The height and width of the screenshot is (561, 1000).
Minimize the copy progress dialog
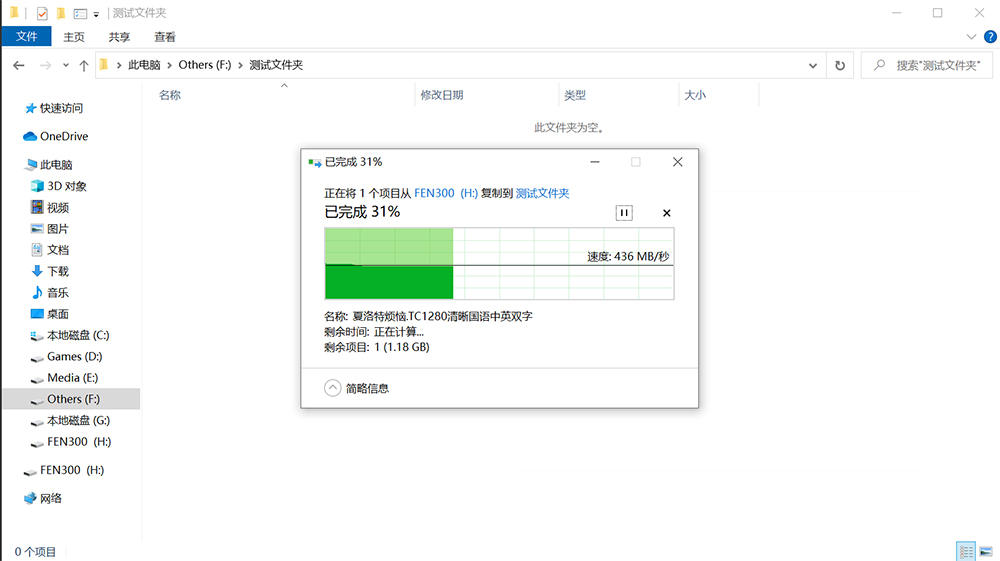[595, 162]
